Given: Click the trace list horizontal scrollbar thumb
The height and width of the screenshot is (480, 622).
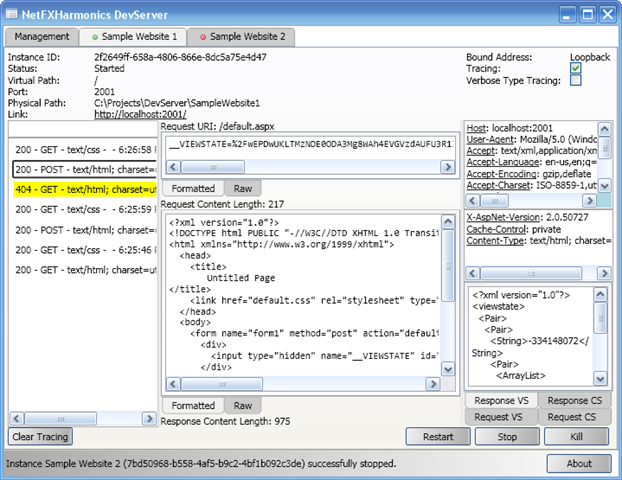Looking at the screenshot, I should tap(60, 419).
